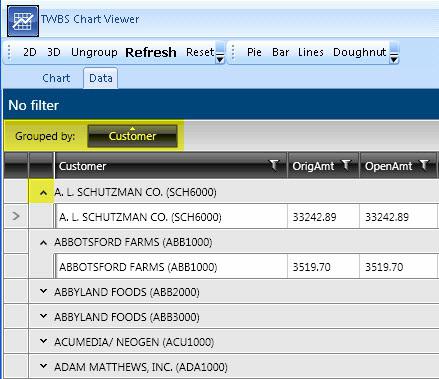Open overflow arrow after Reset

point(220,53)
